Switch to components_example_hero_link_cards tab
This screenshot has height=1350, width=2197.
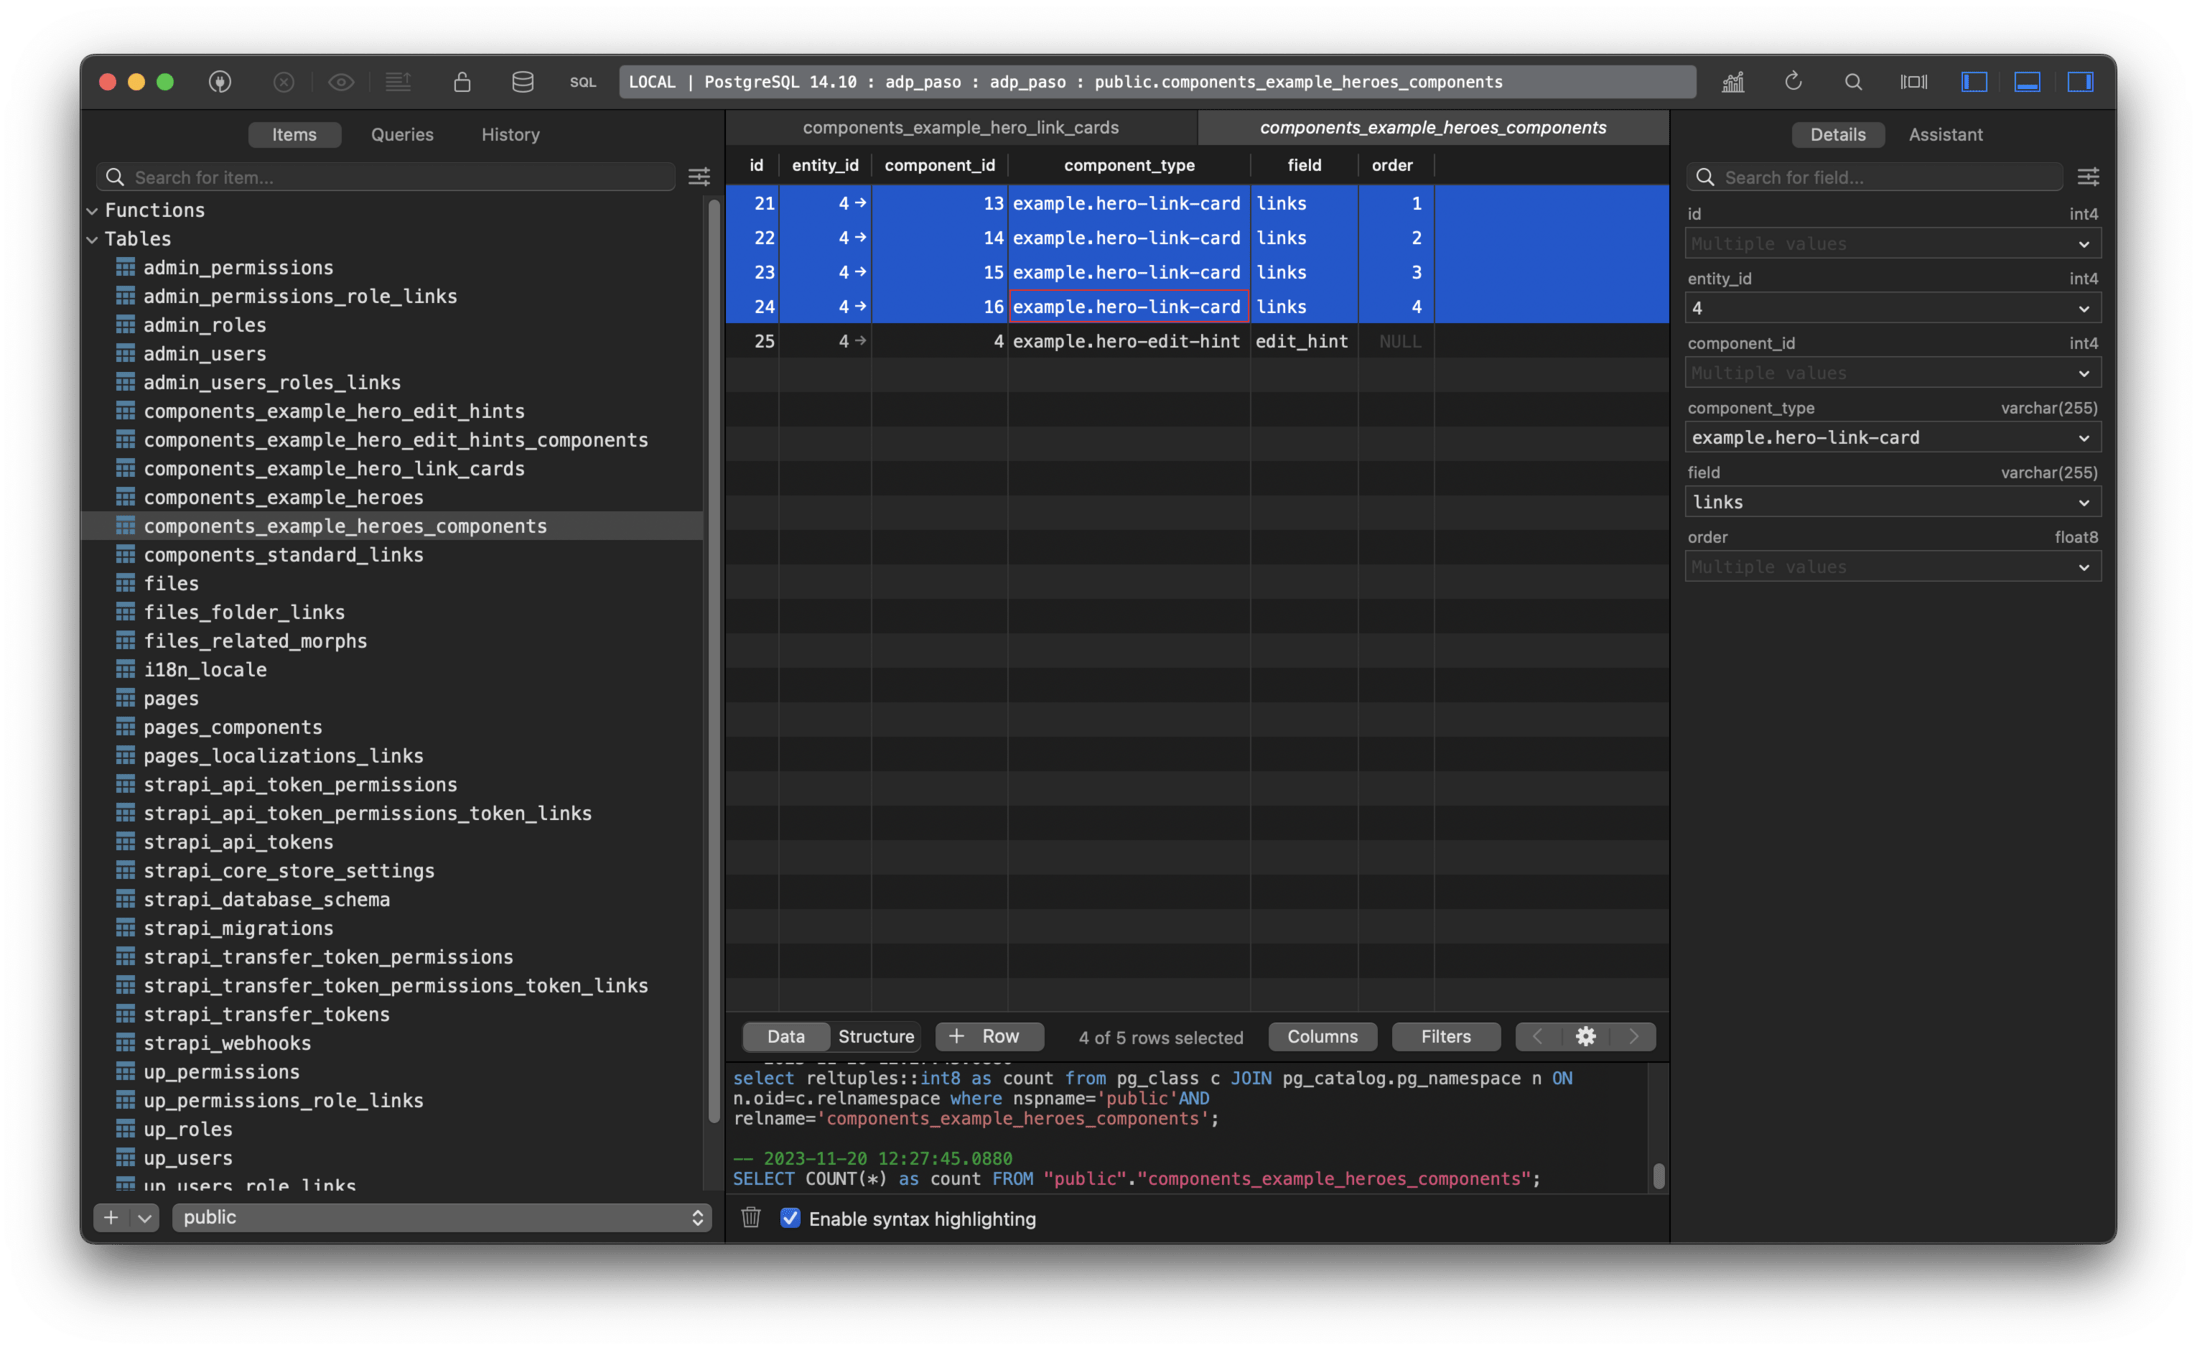coord(960,128)
